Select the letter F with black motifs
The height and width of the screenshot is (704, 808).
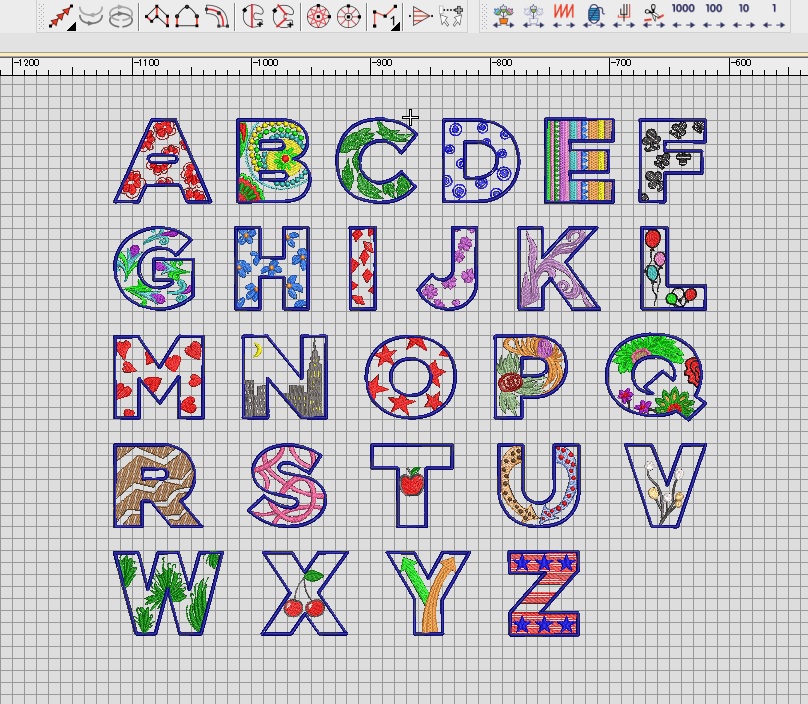point(672,161)
